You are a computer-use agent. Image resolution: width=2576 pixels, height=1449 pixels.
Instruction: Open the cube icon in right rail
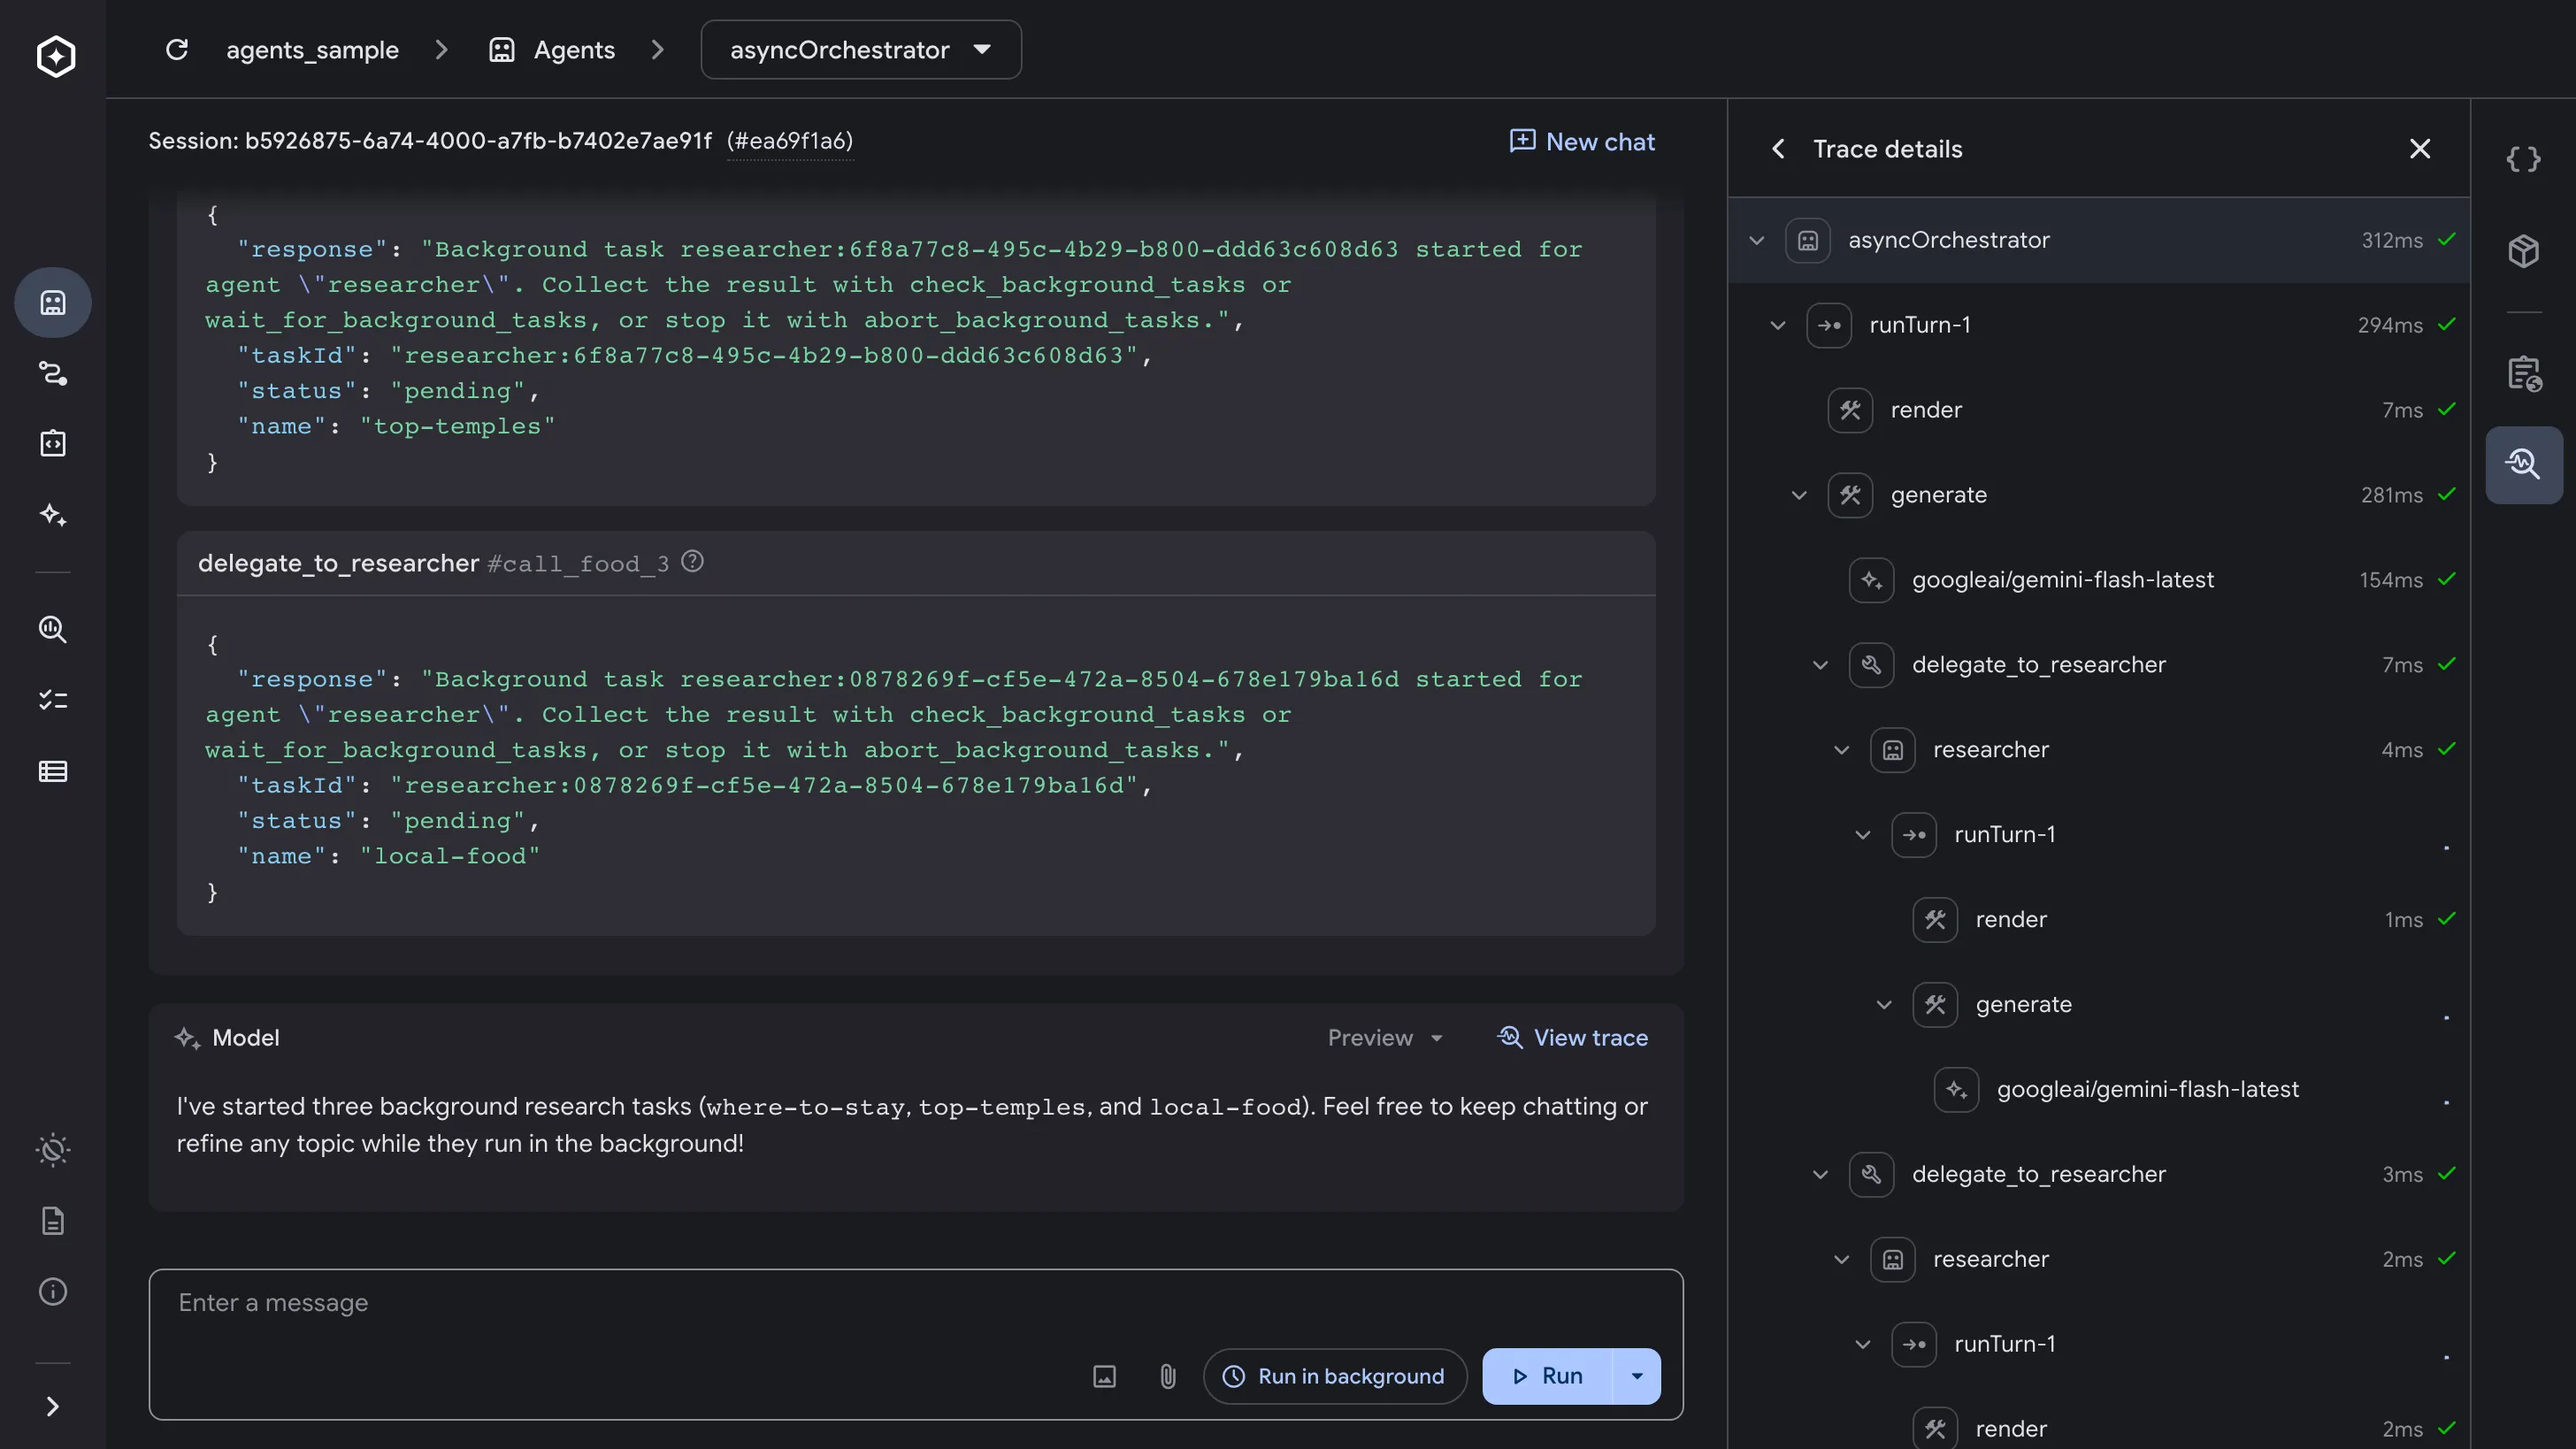click(2524, 250)
